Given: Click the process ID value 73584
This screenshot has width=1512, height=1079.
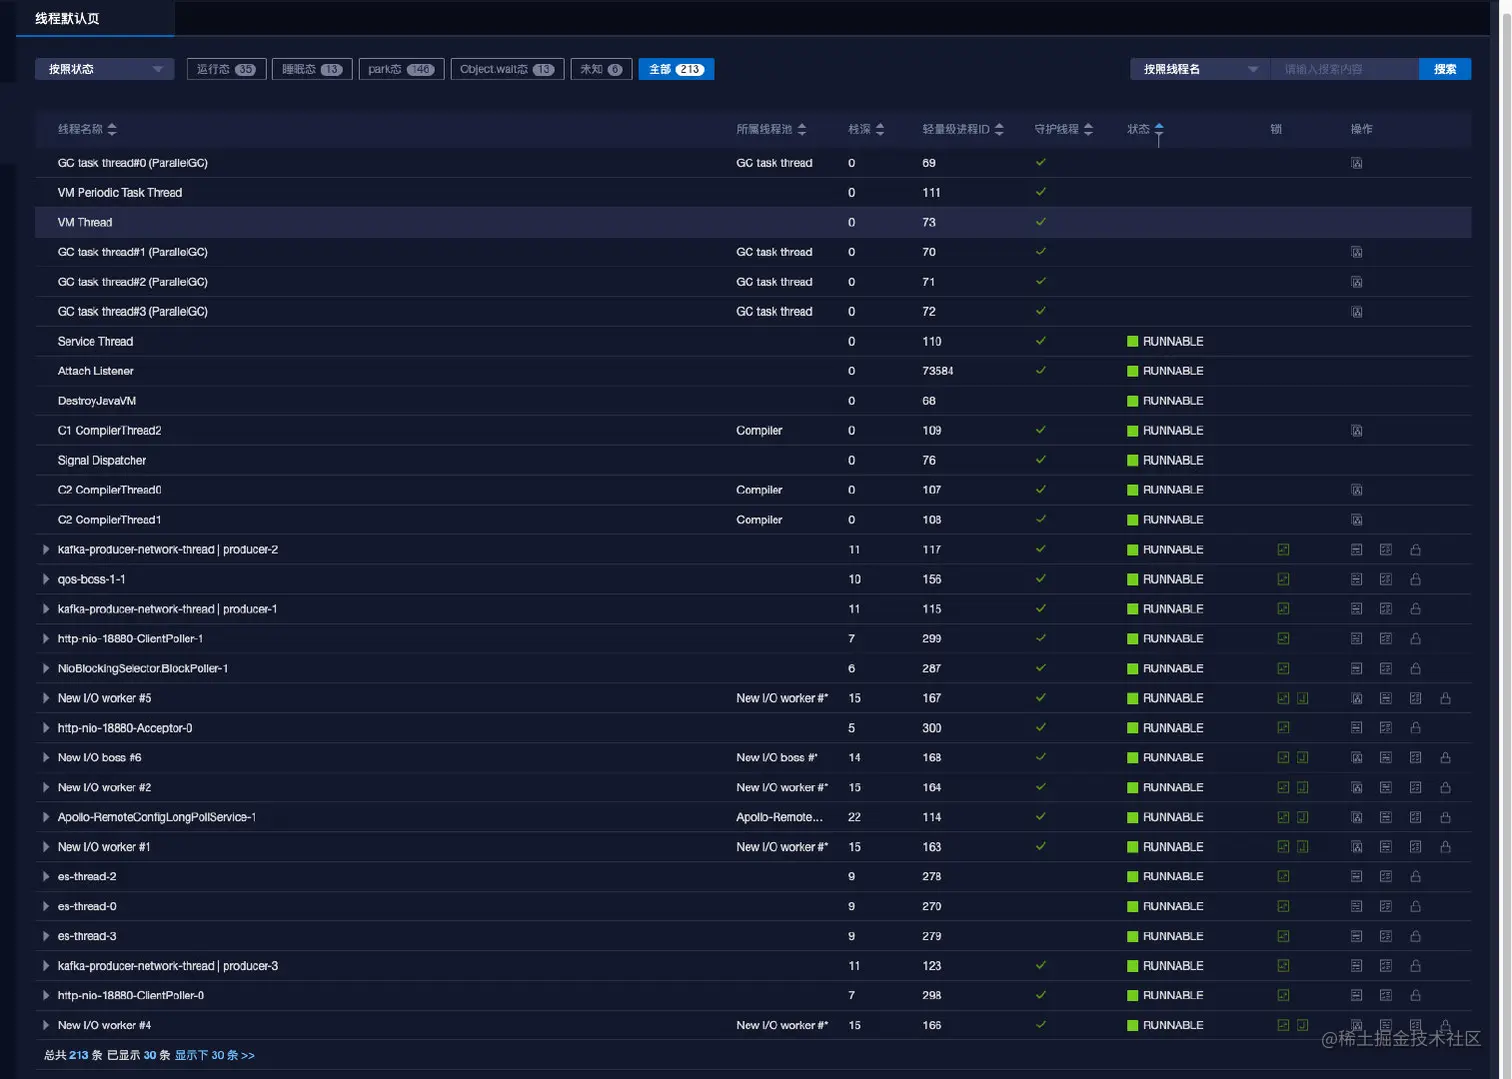Looking at the screenshot, I should (938, 371).
